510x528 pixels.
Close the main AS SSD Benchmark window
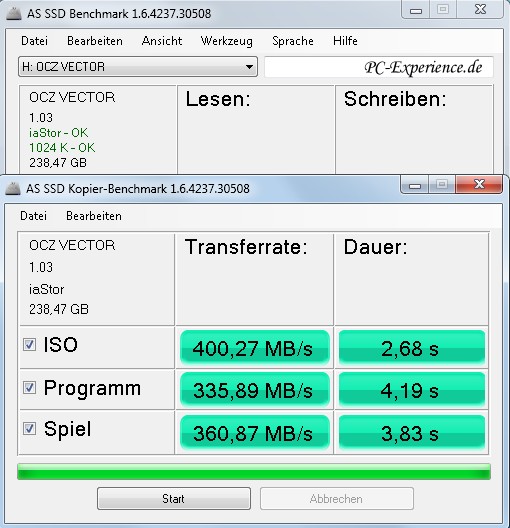point(480,9)
